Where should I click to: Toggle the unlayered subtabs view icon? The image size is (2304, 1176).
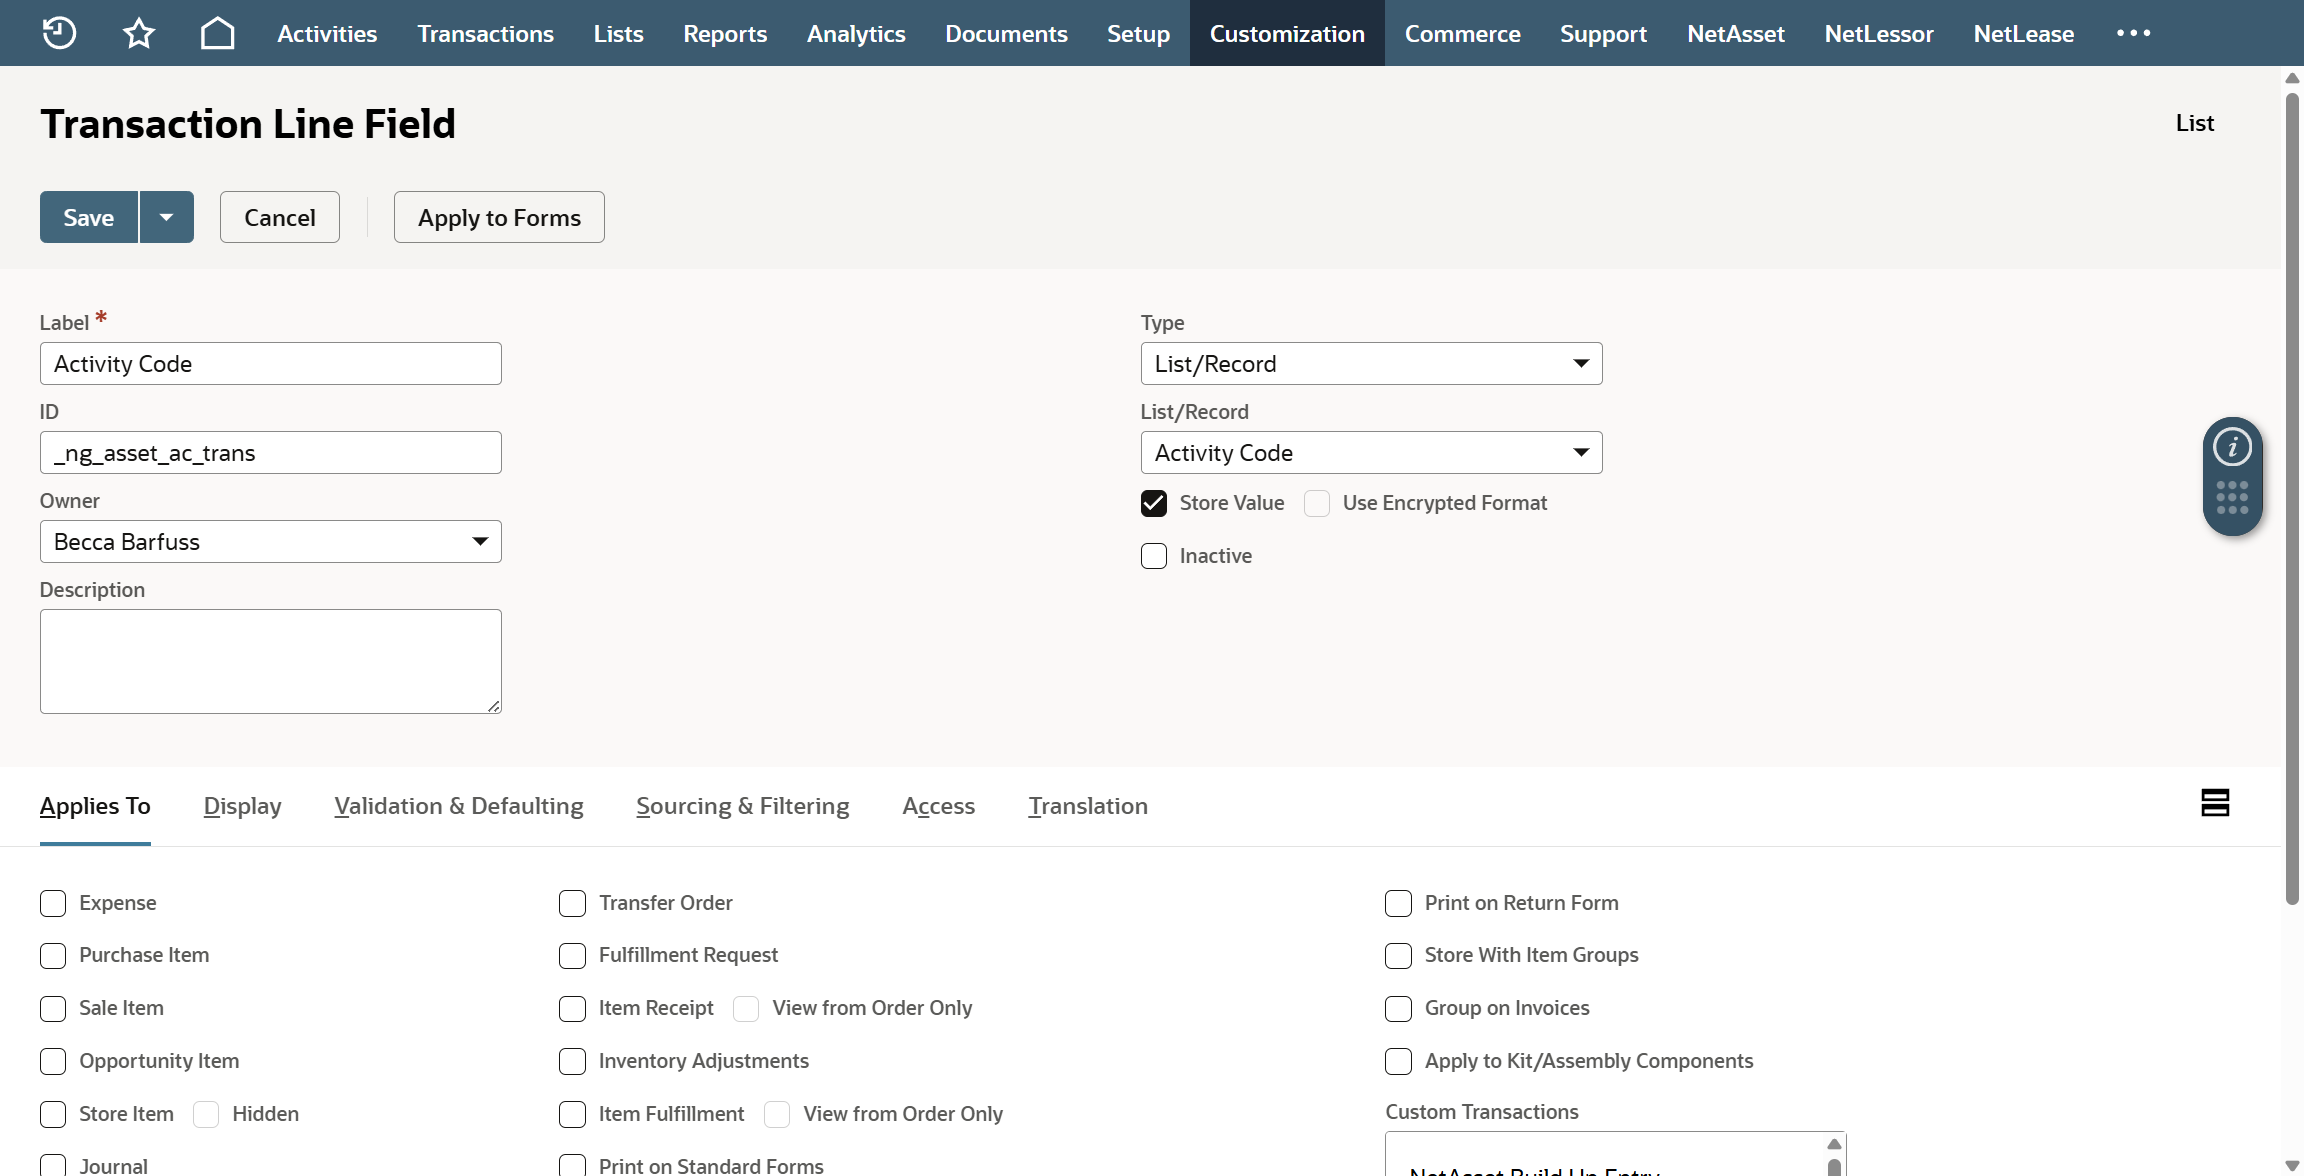click(x=2215, y=803)
